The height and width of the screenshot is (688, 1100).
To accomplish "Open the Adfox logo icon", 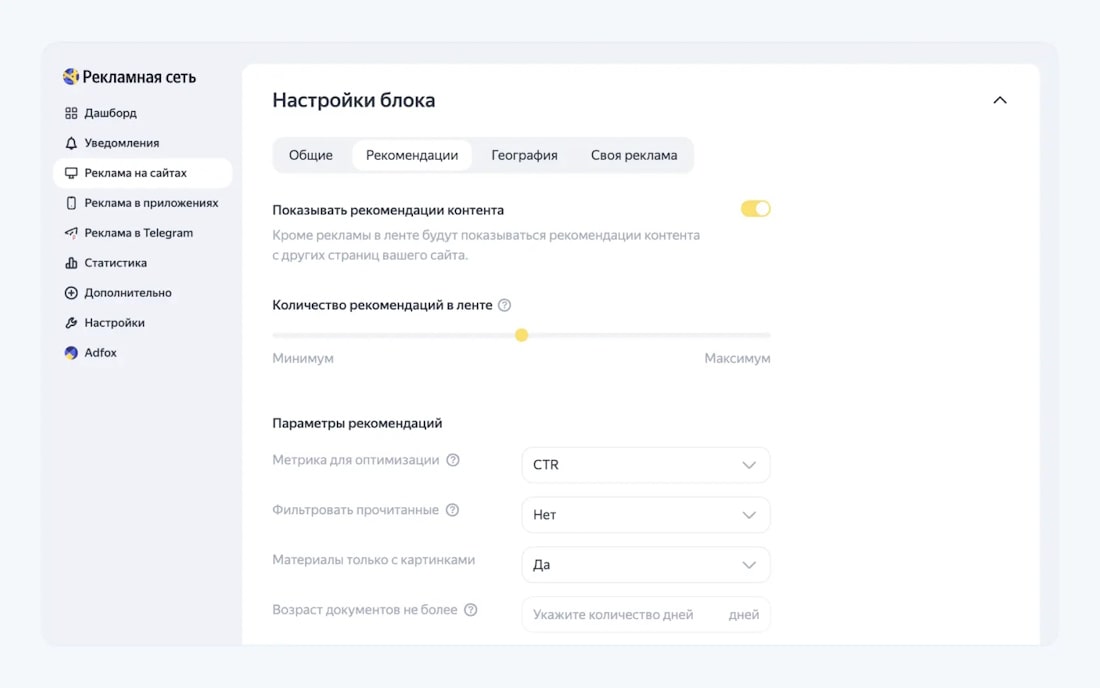I will [71, 353].
